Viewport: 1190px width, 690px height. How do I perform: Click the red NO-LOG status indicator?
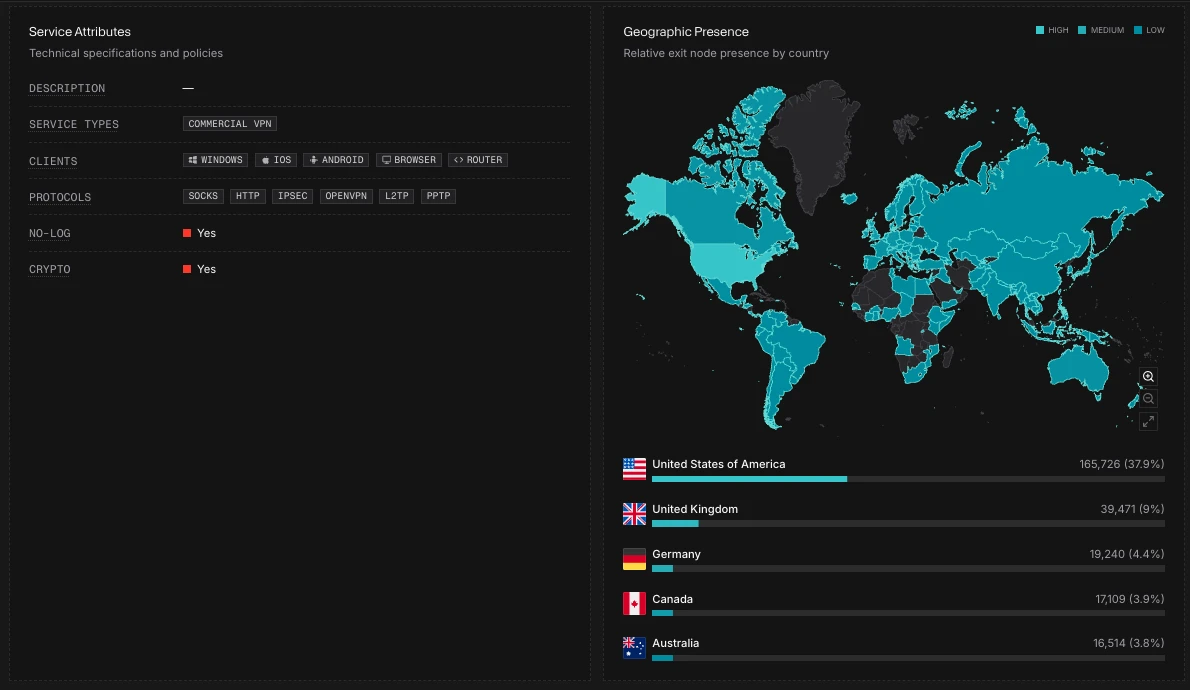pyautogui.click(x=187, y=233)
